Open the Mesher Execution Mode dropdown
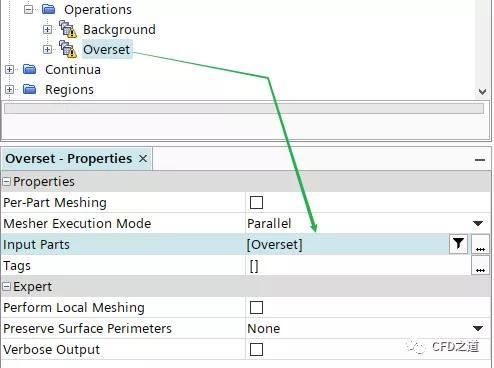This screenshot has width=494, height=368. [x=478, y=223]
